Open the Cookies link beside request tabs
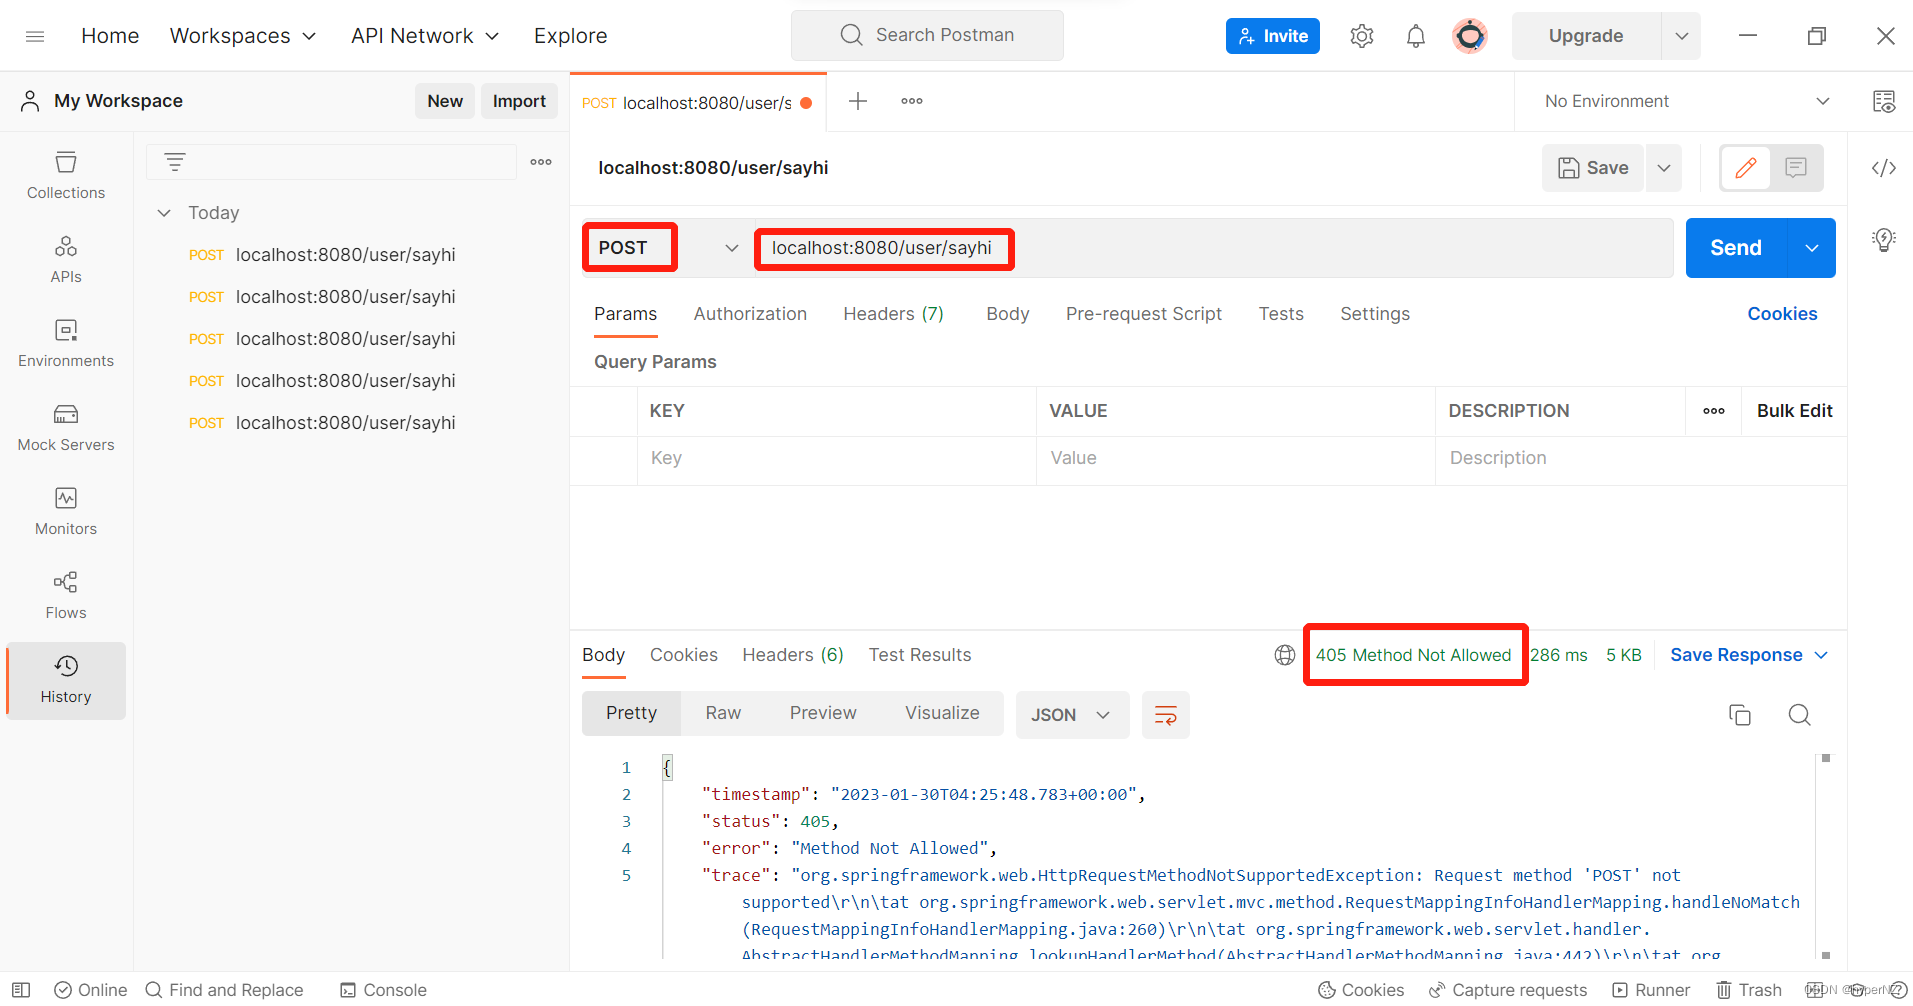 pyautogui.click(x=1782, y=314)
